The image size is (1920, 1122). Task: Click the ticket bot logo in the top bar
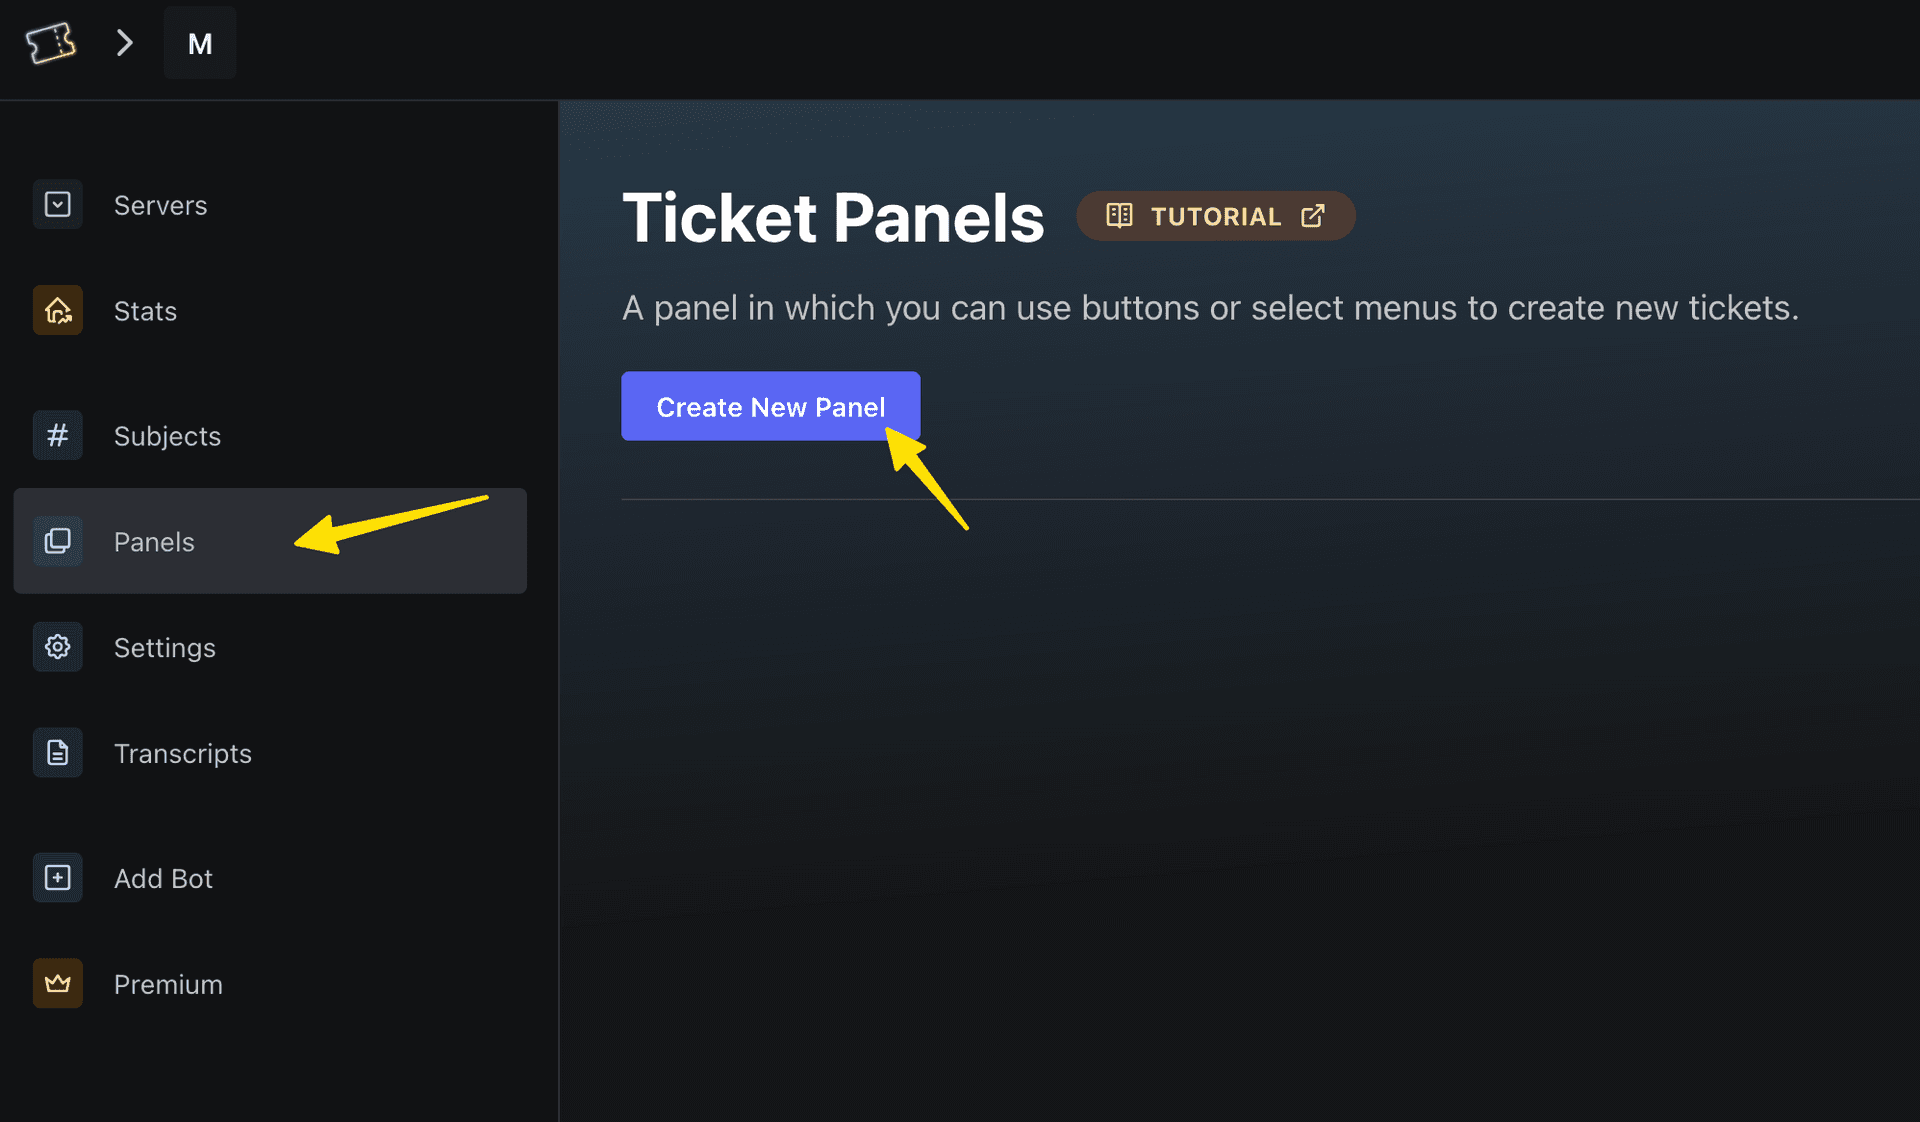coord(51,42)
